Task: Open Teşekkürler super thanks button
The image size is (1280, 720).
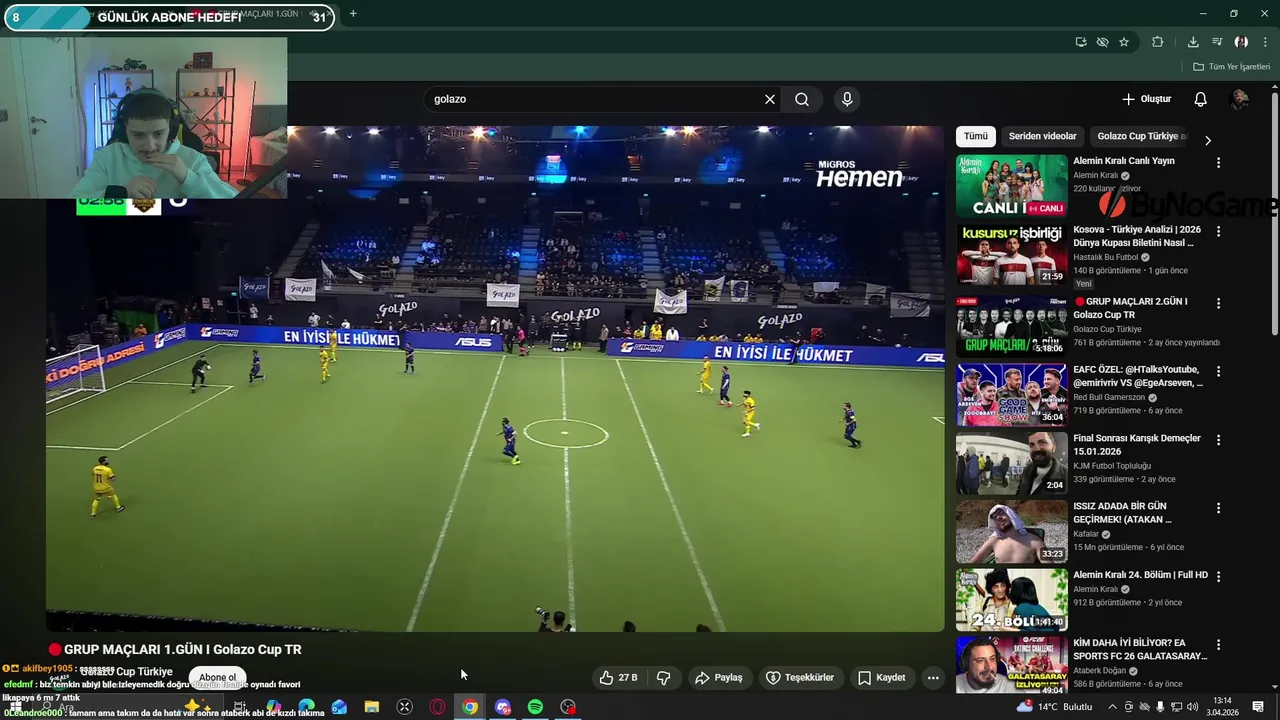Action: pos(799,677)
